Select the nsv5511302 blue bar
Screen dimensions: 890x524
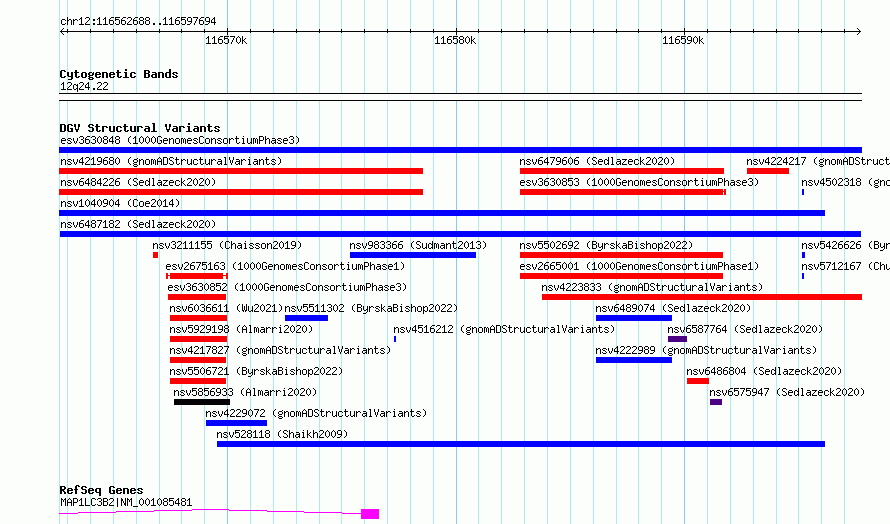coord(307,318)
